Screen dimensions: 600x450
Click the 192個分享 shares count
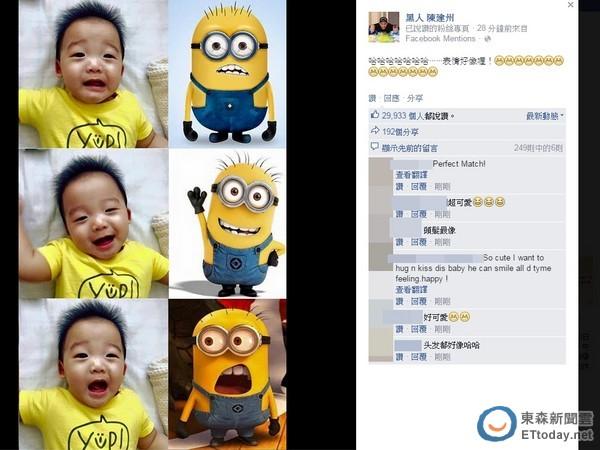pyautogui.click(x=400, y=132)
